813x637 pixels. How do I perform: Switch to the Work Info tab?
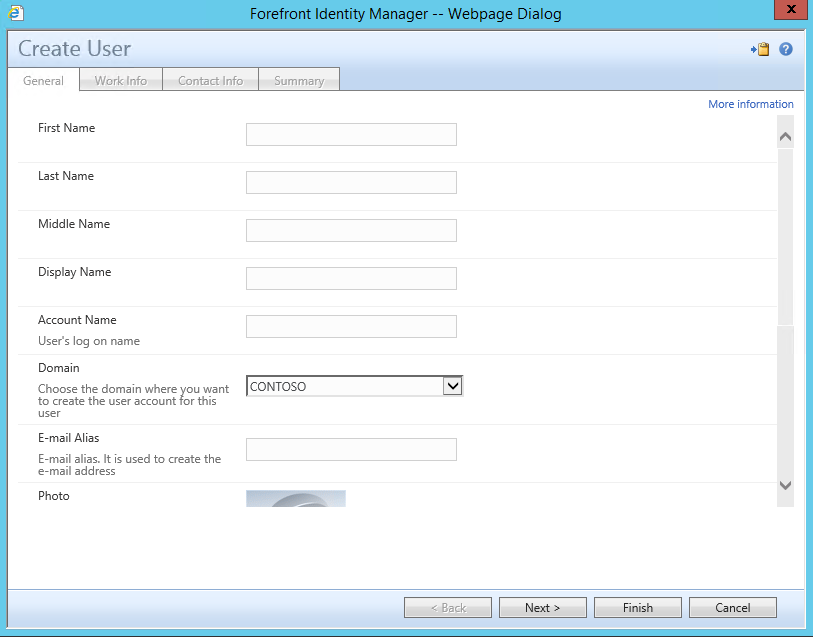click(121, 80)
